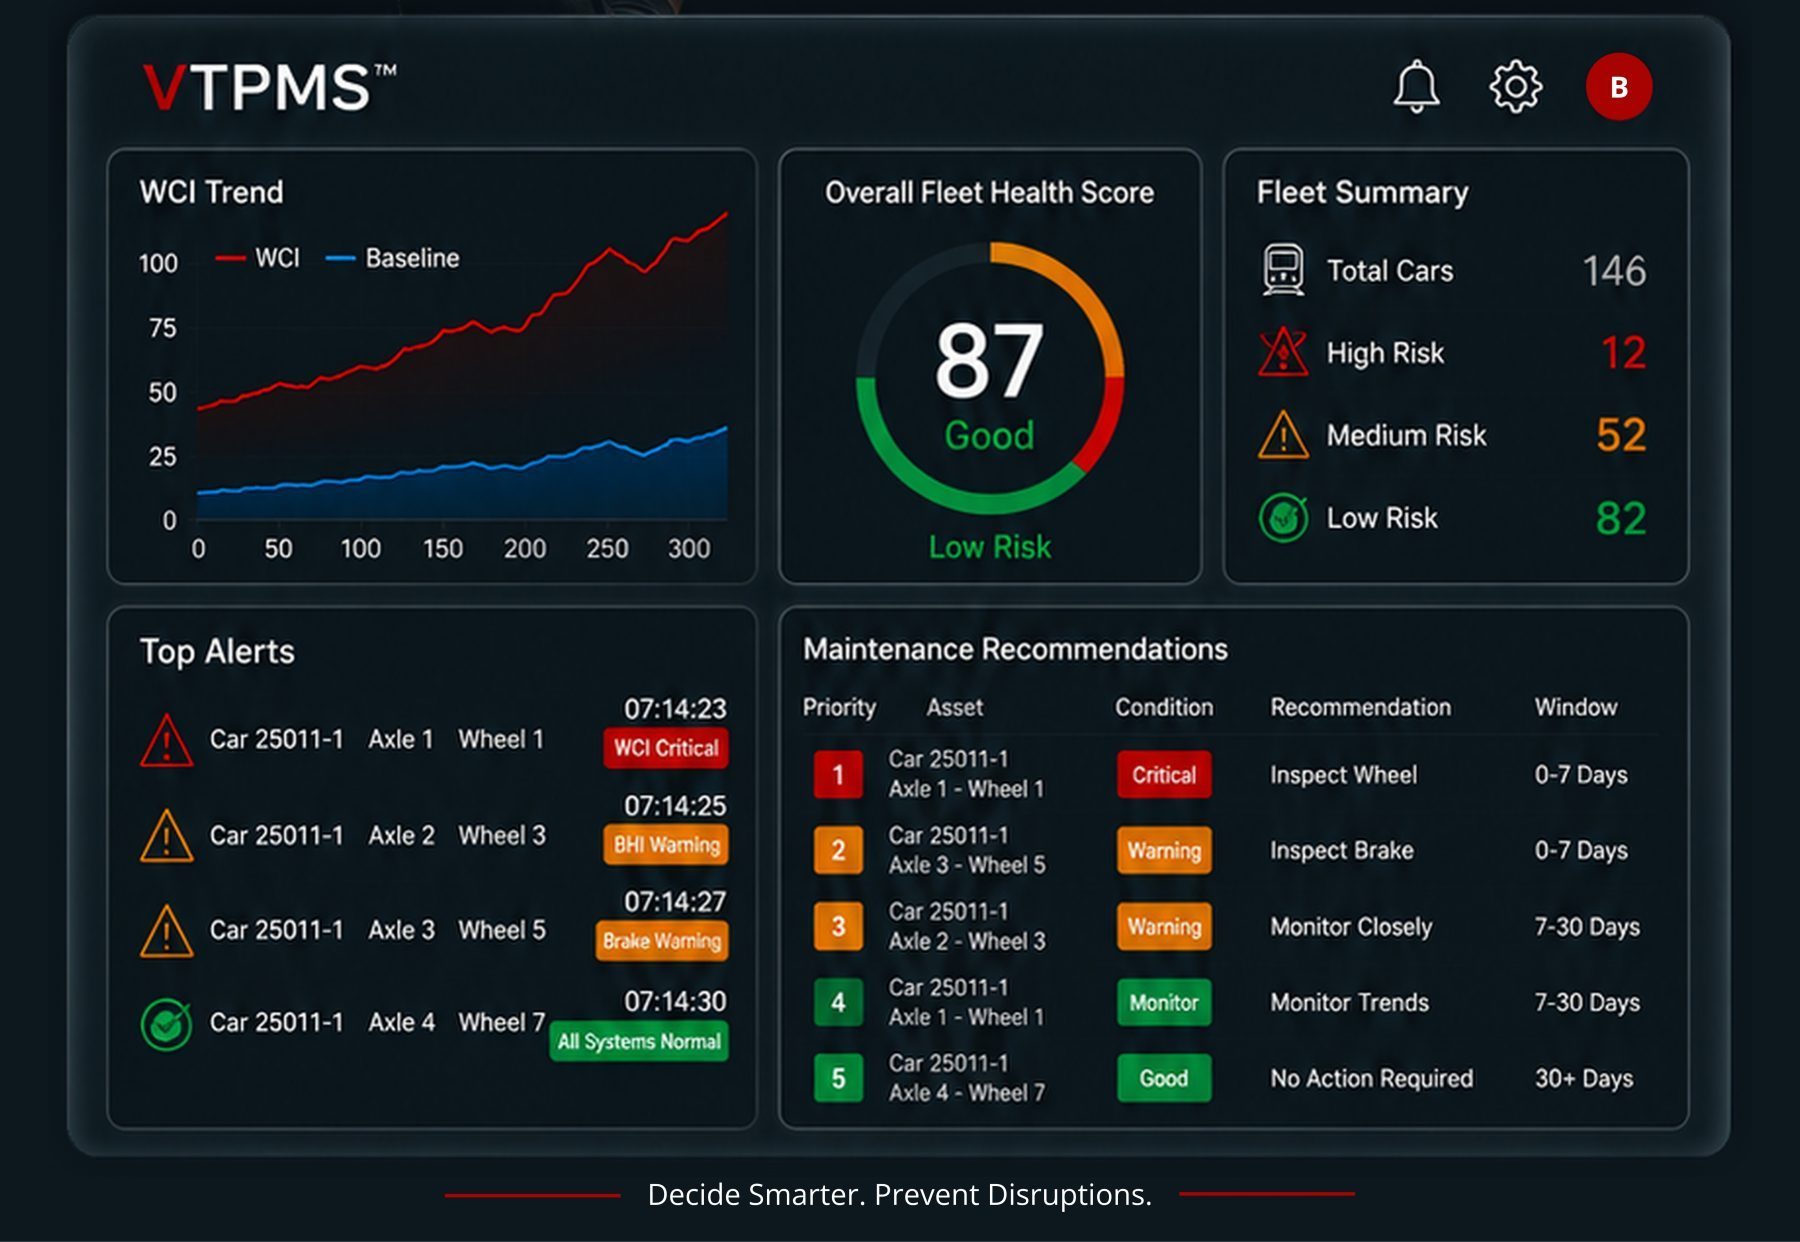Click the Good condition badge
The height and width of the screenshot is (1242, 1800).
[1164, 1078]
